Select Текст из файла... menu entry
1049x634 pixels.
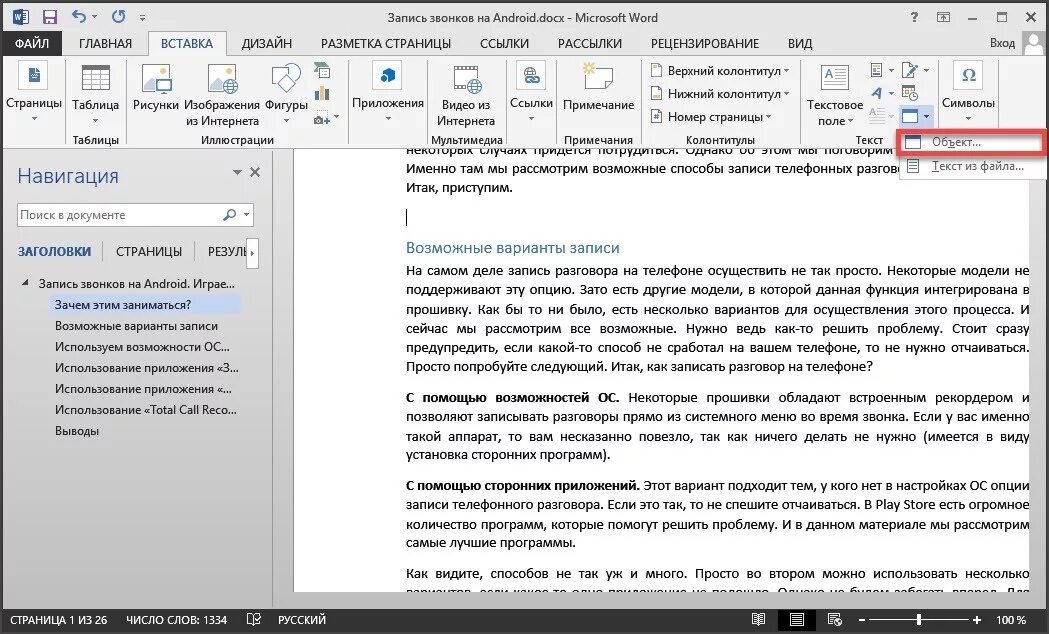973,166
